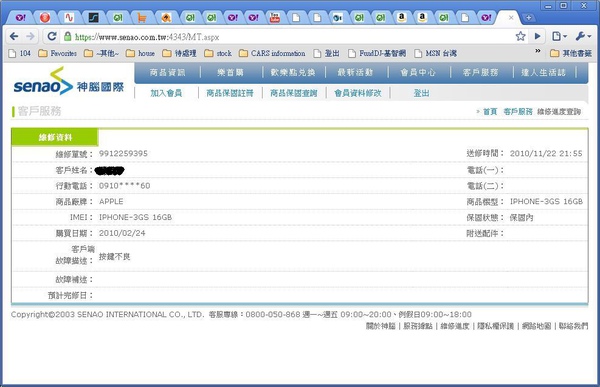Click the browser forward arrow

pos(30,36)
